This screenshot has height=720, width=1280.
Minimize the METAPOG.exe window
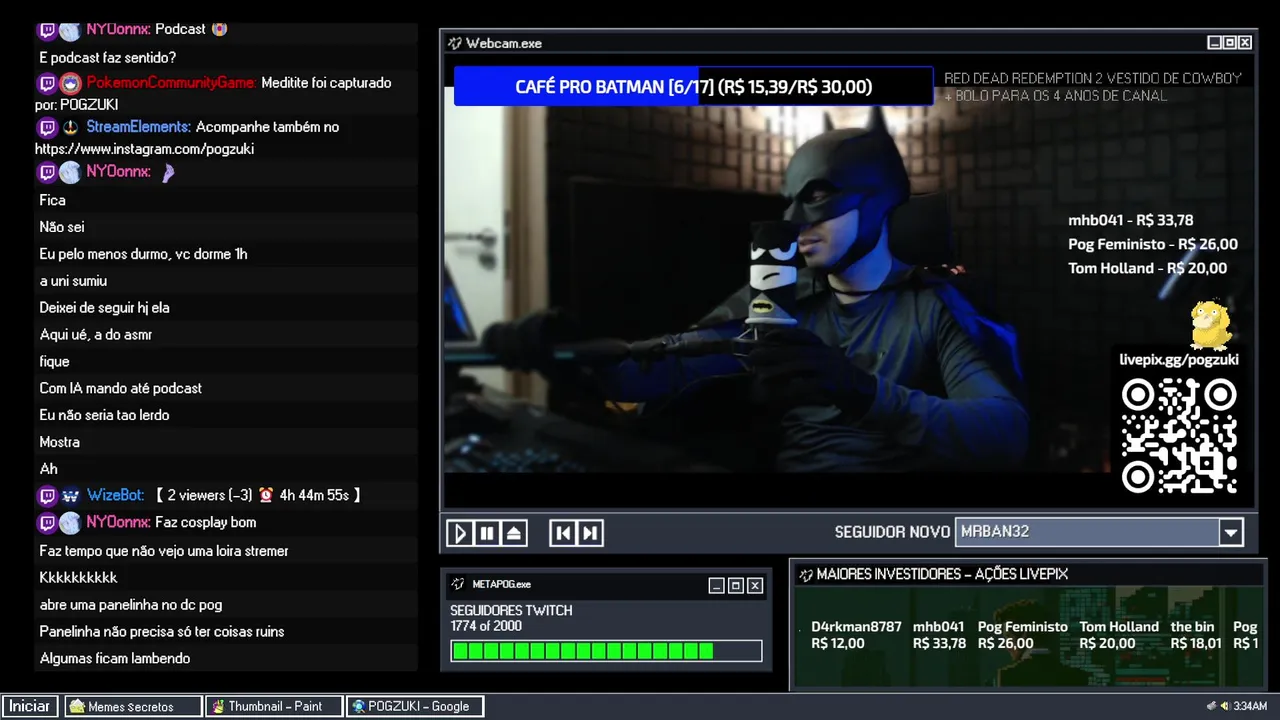716,586
